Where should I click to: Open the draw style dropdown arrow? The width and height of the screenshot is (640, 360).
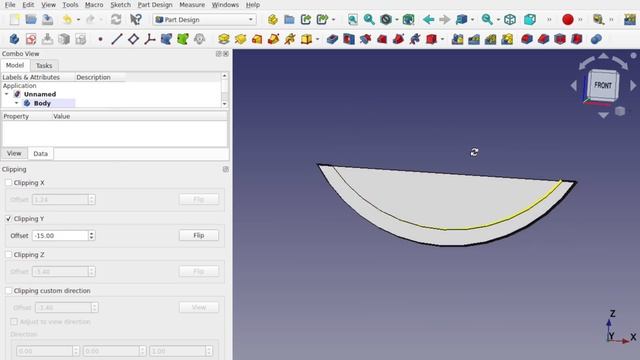(x=397, y=20)
